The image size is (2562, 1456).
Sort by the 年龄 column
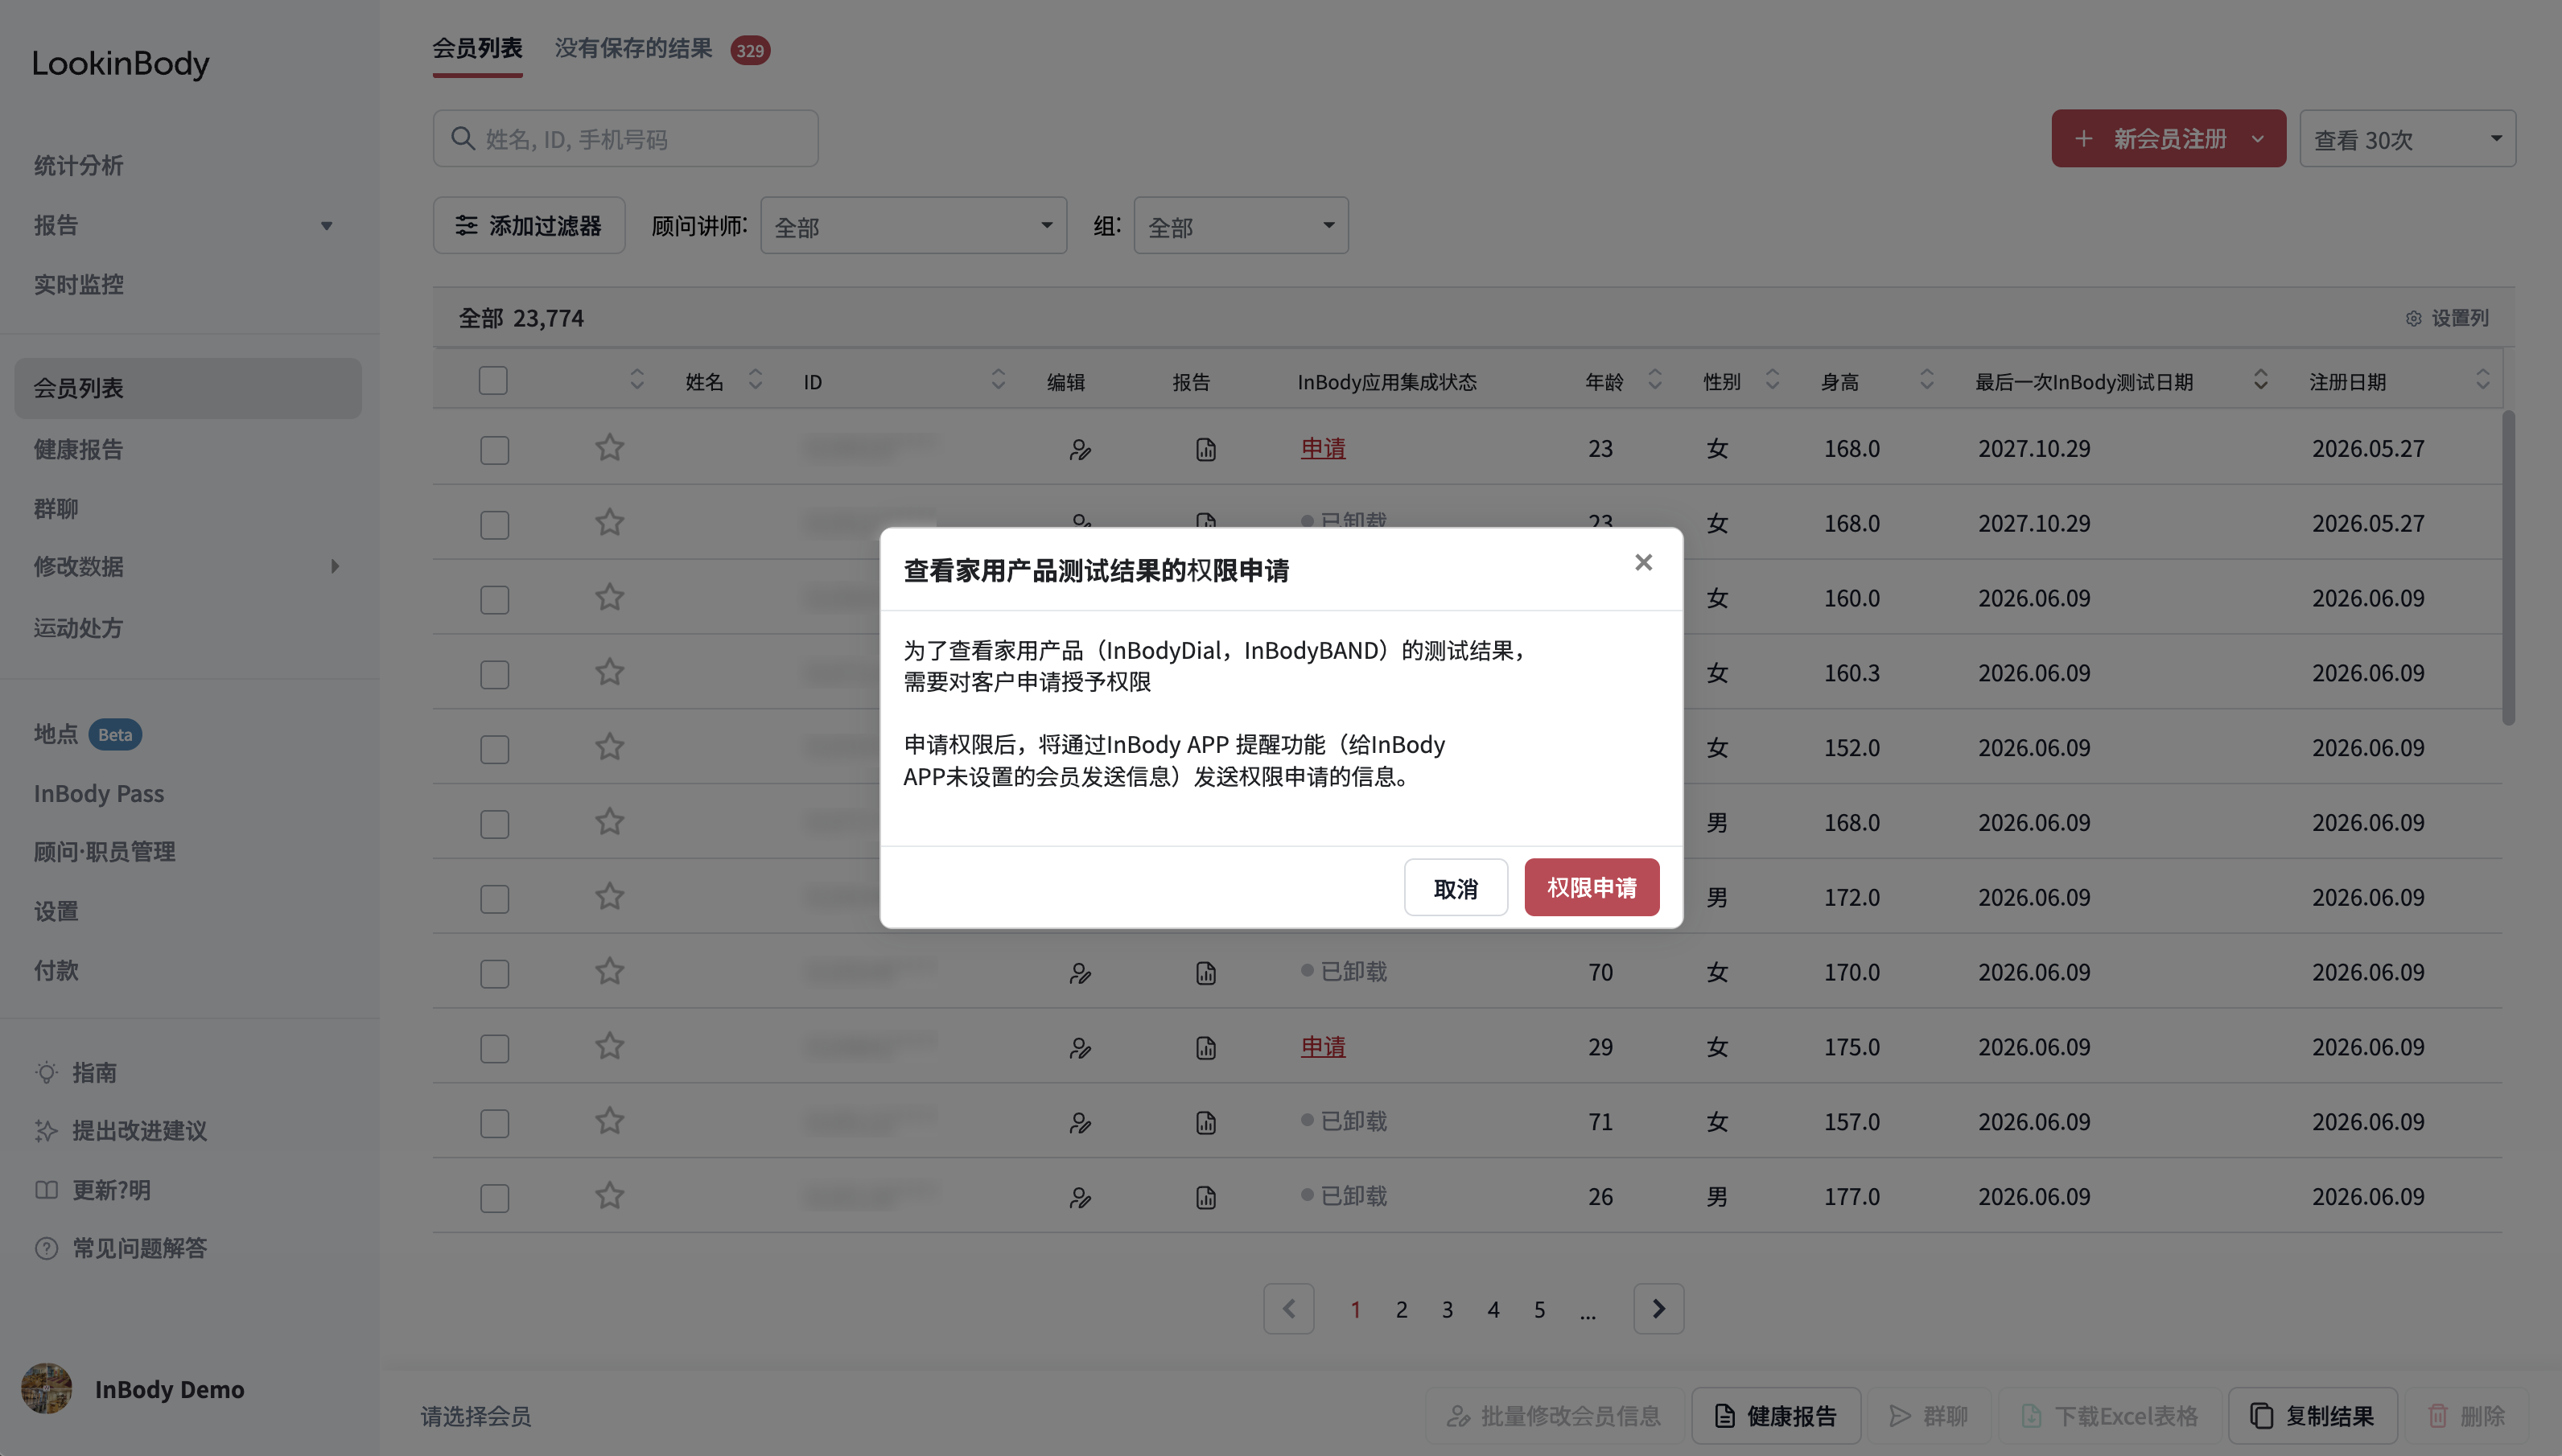click(1655, 380)
